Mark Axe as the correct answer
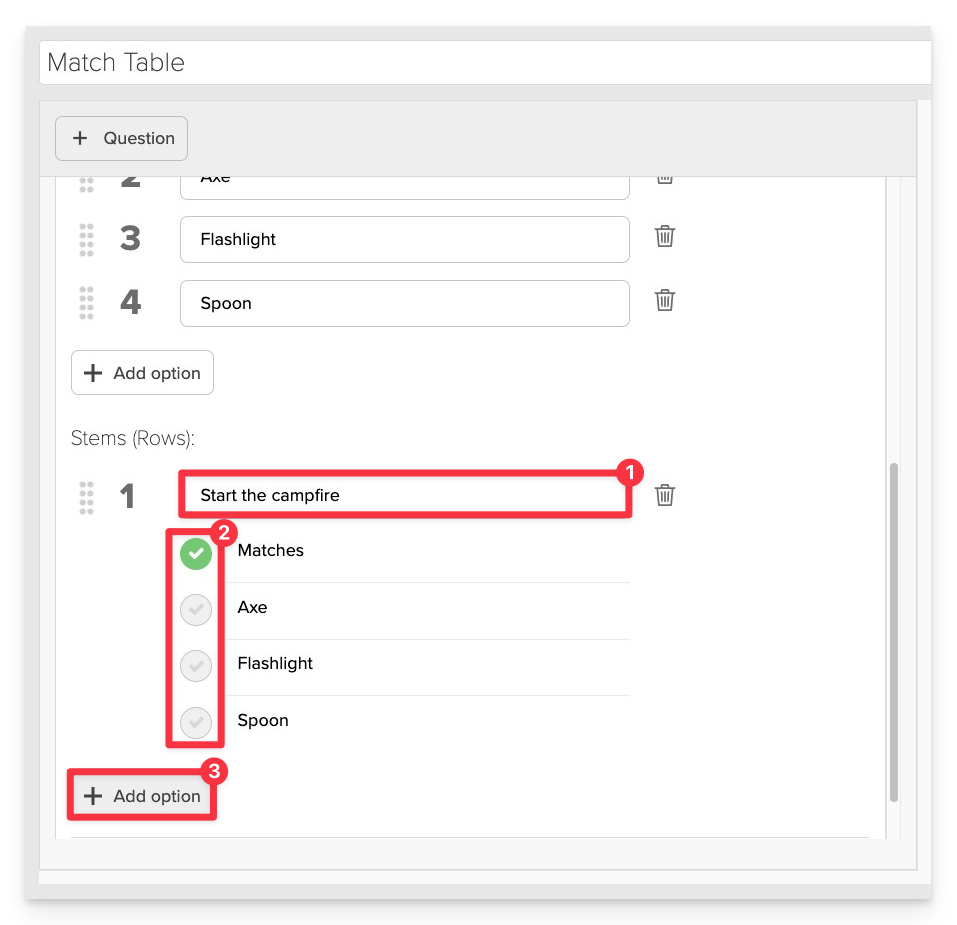The height and width of the screenshot is (925, 957). 196,610
